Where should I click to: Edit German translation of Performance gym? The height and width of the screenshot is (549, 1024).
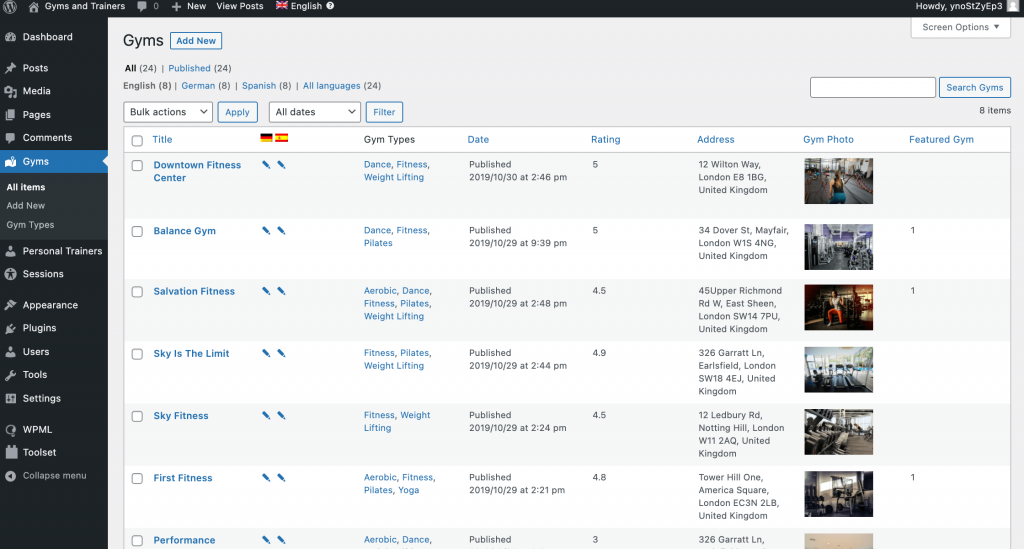click(x=266, y=540)
